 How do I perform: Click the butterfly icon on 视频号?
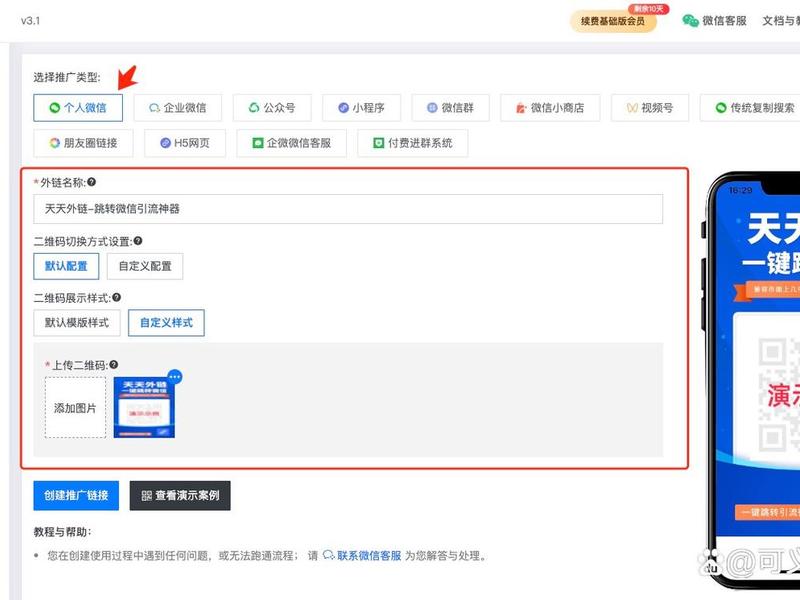tap(632, 108)
